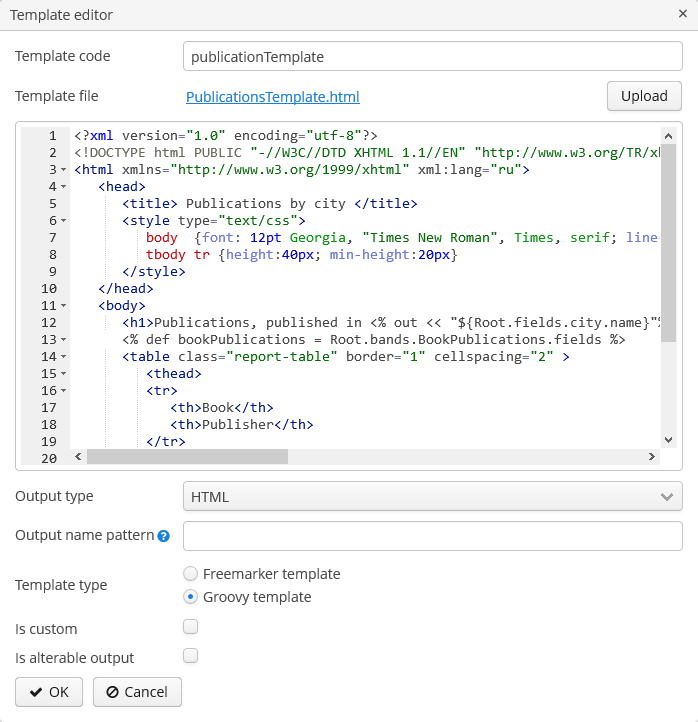Image resolution: width=698 pixels, height=722 pixels.
Task: Click the <th>Book</th> code line
Action: (x=222, y=408)
